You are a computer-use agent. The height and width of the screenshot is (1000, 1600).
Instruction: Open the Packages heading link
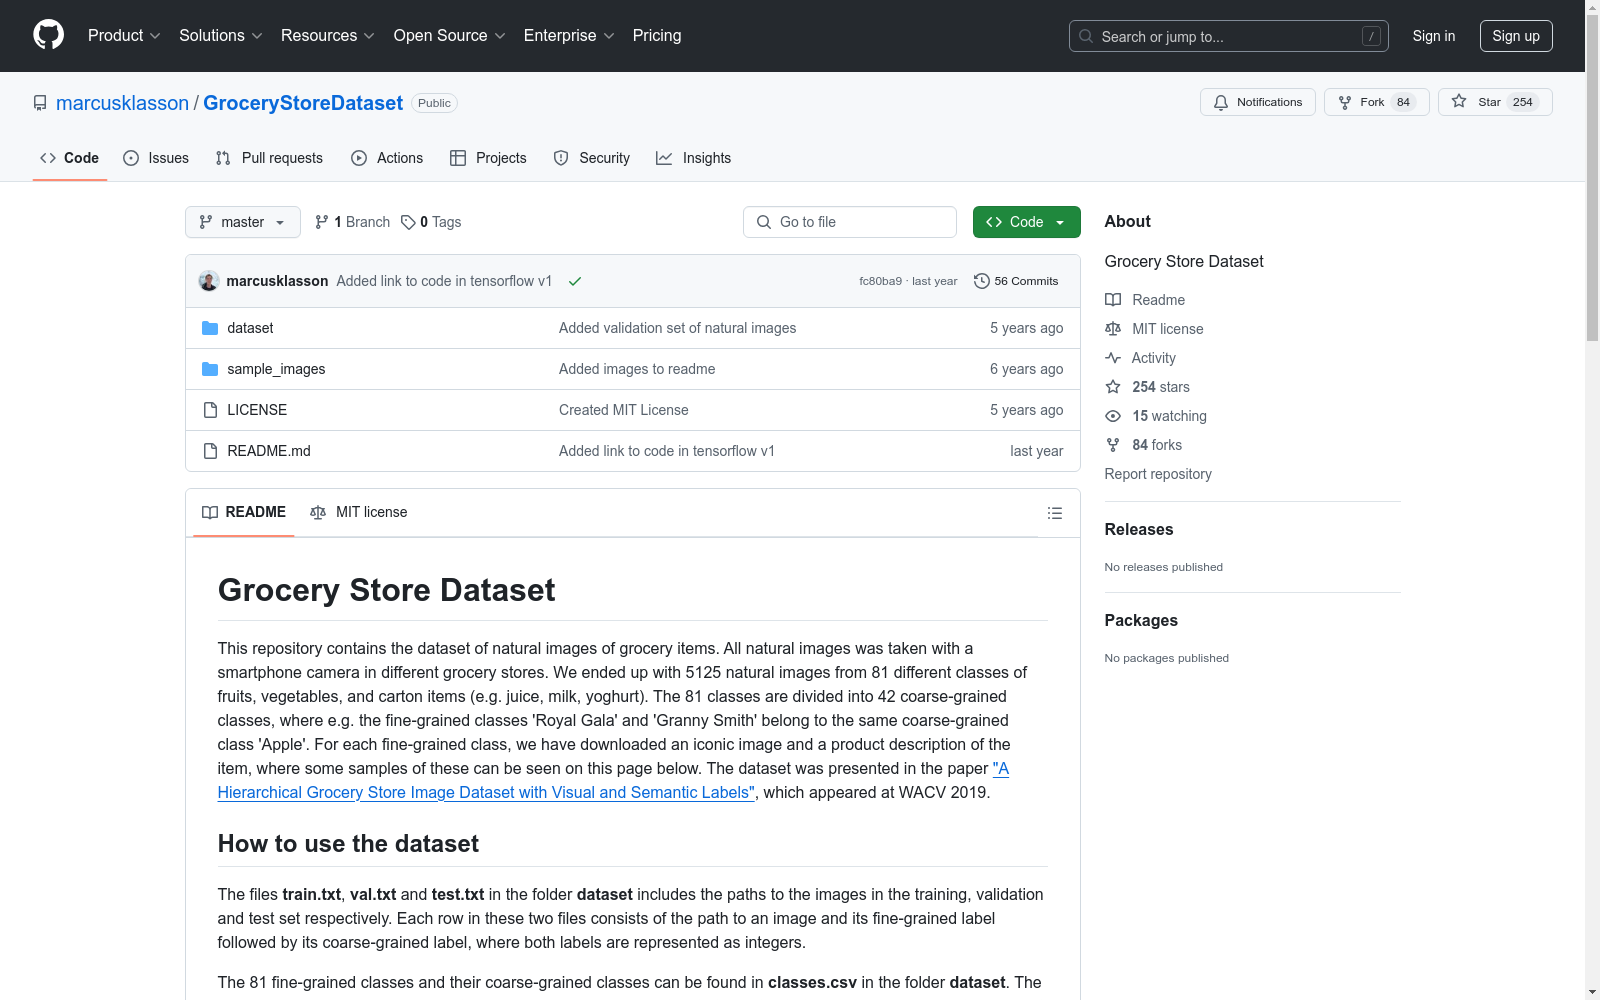(x=1141, y=621)
